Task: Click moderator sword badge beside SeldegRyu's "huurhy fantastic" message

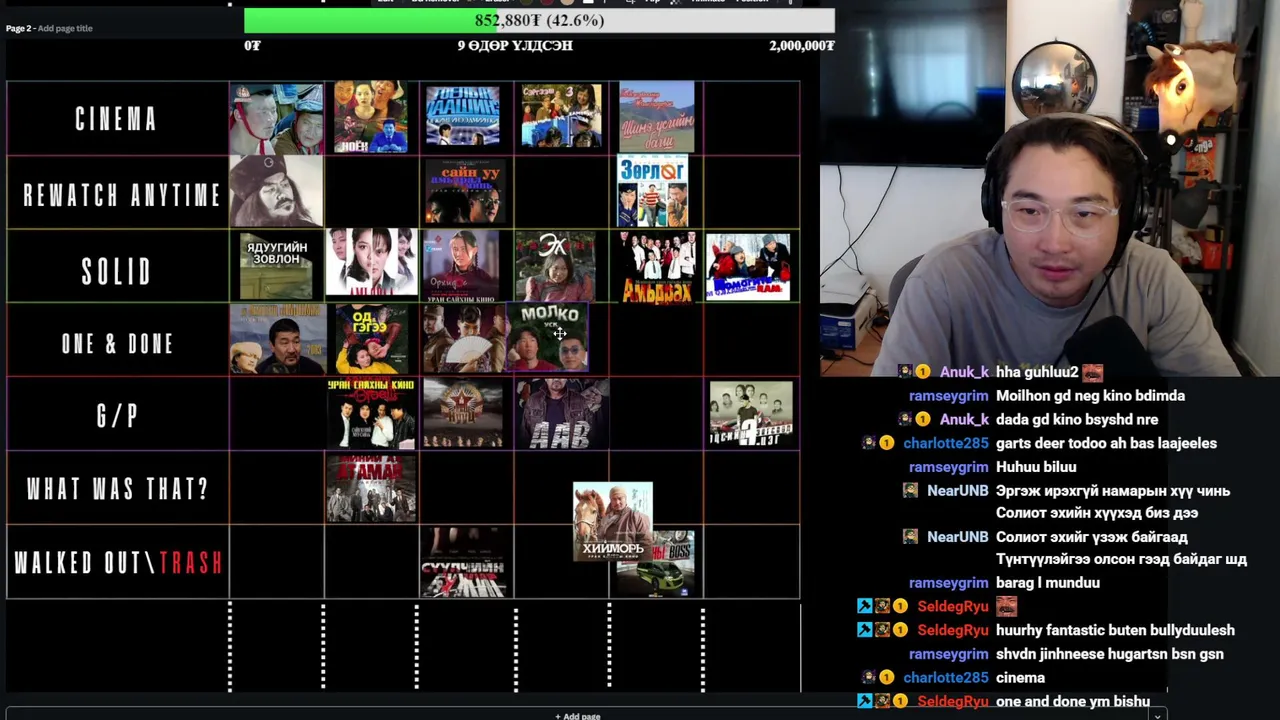Action: [864, 630]
